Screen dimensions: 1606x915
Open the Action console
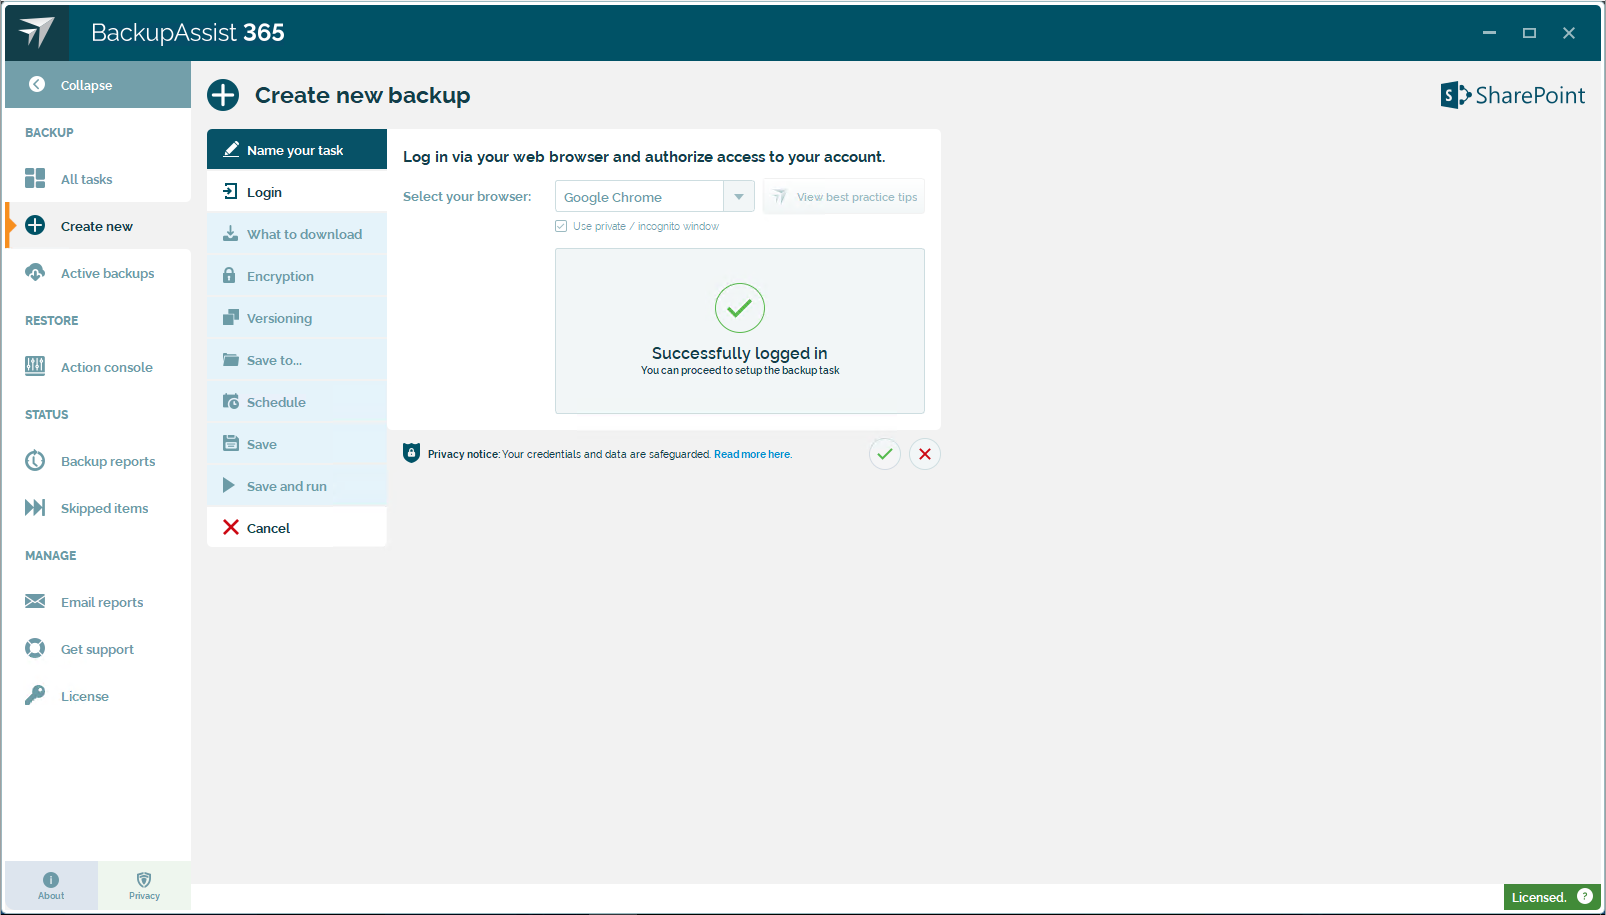point(98,367)
